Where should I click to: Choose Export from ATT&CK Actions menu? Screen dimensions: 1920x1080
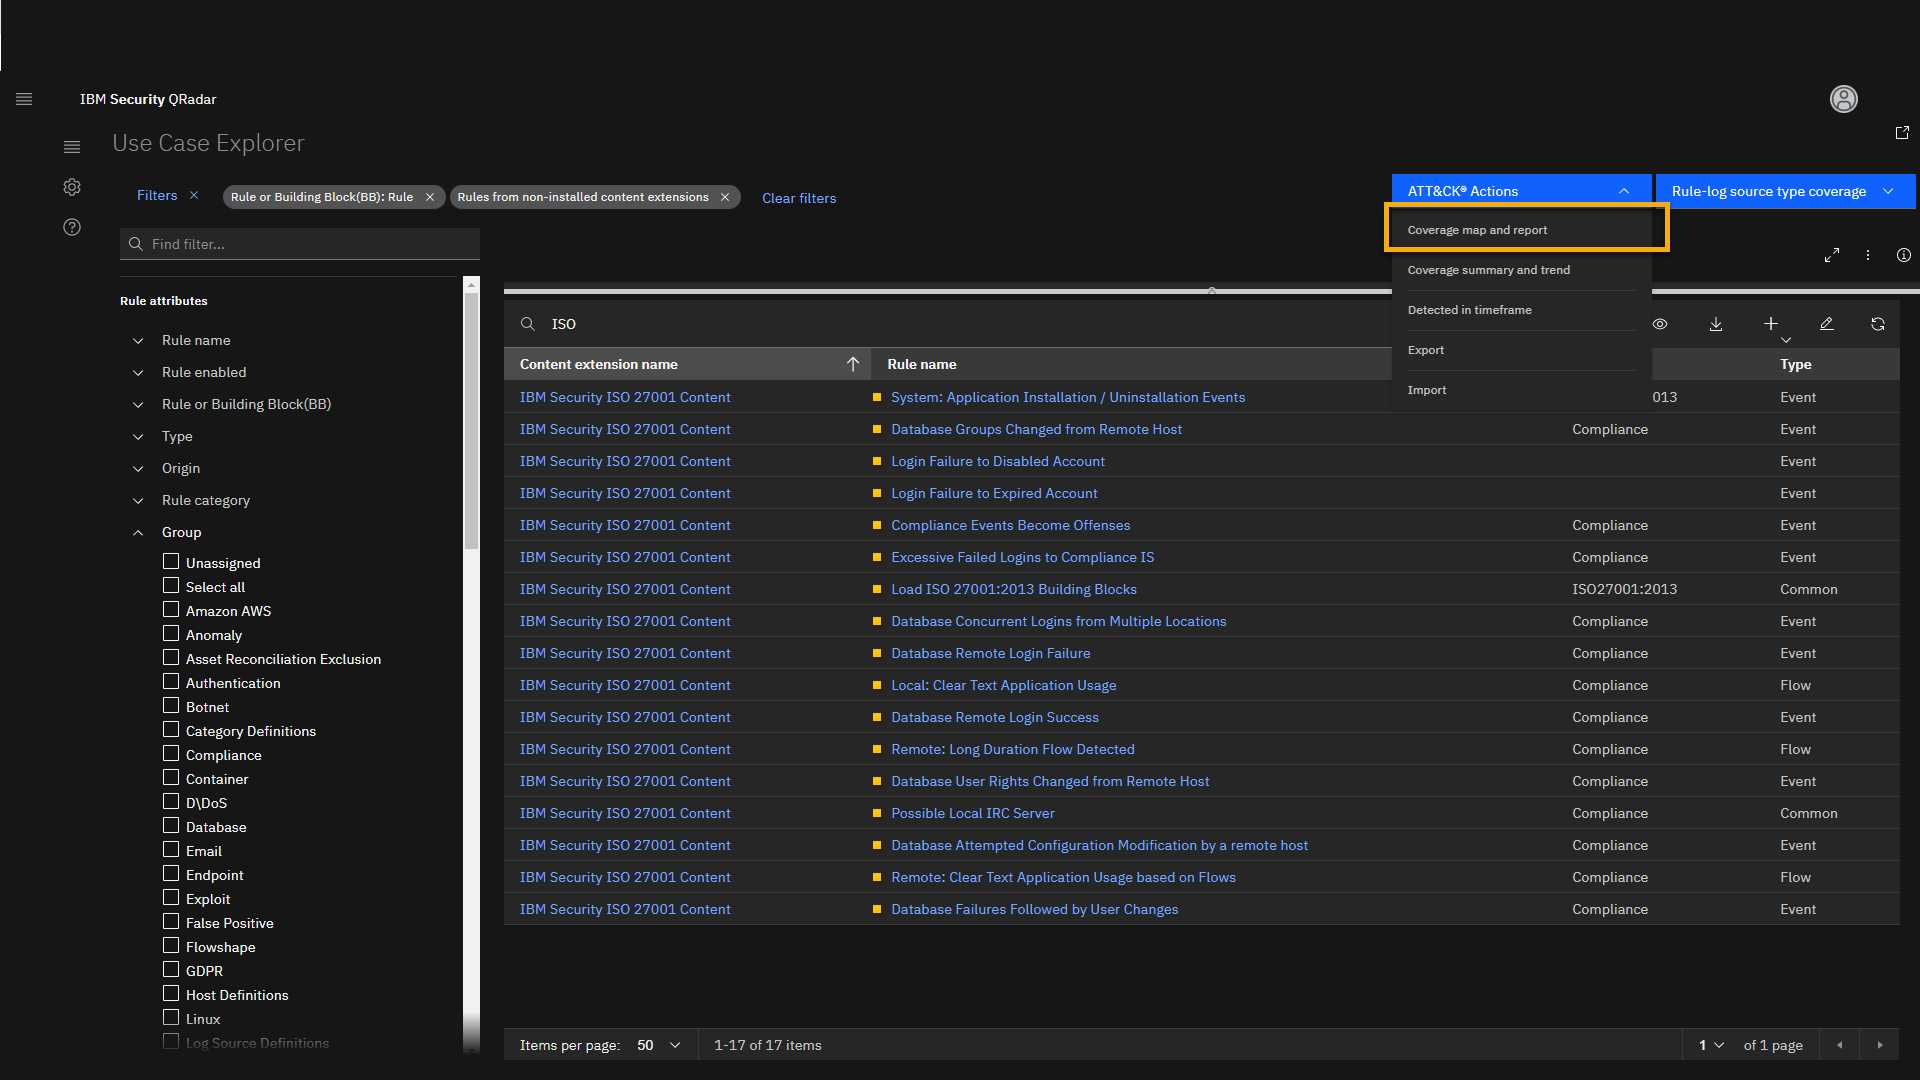[1426, 350]
